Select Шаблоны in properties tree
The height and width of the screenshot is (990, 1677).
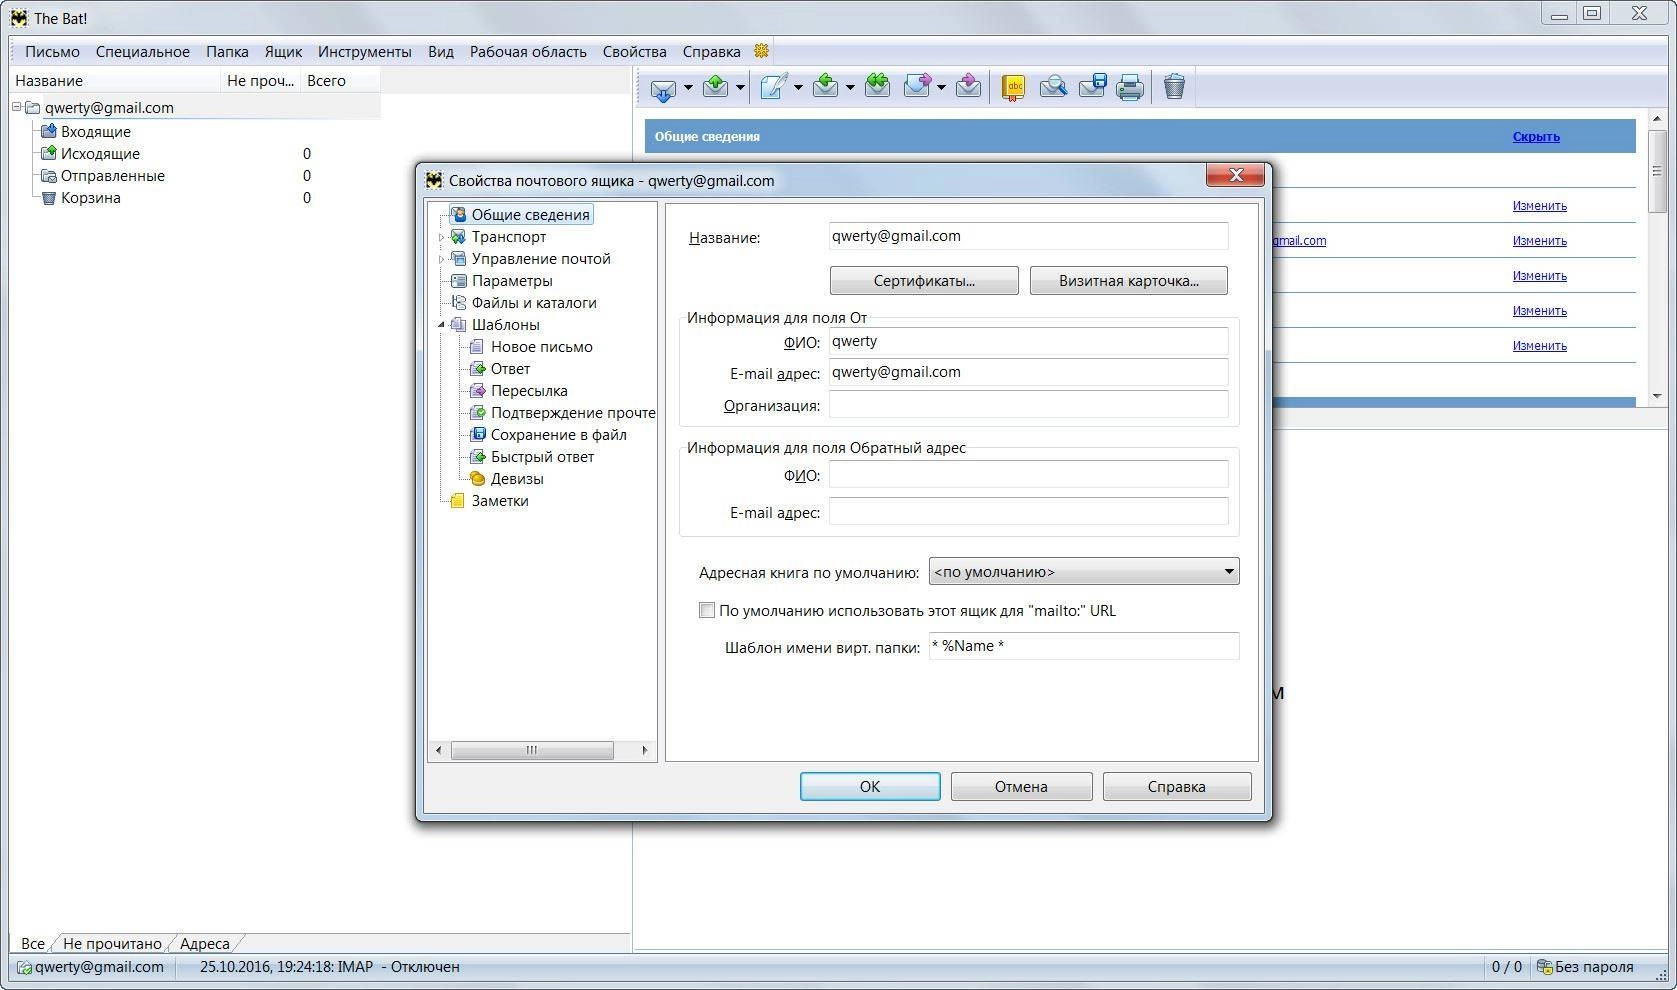coord(506,325)
